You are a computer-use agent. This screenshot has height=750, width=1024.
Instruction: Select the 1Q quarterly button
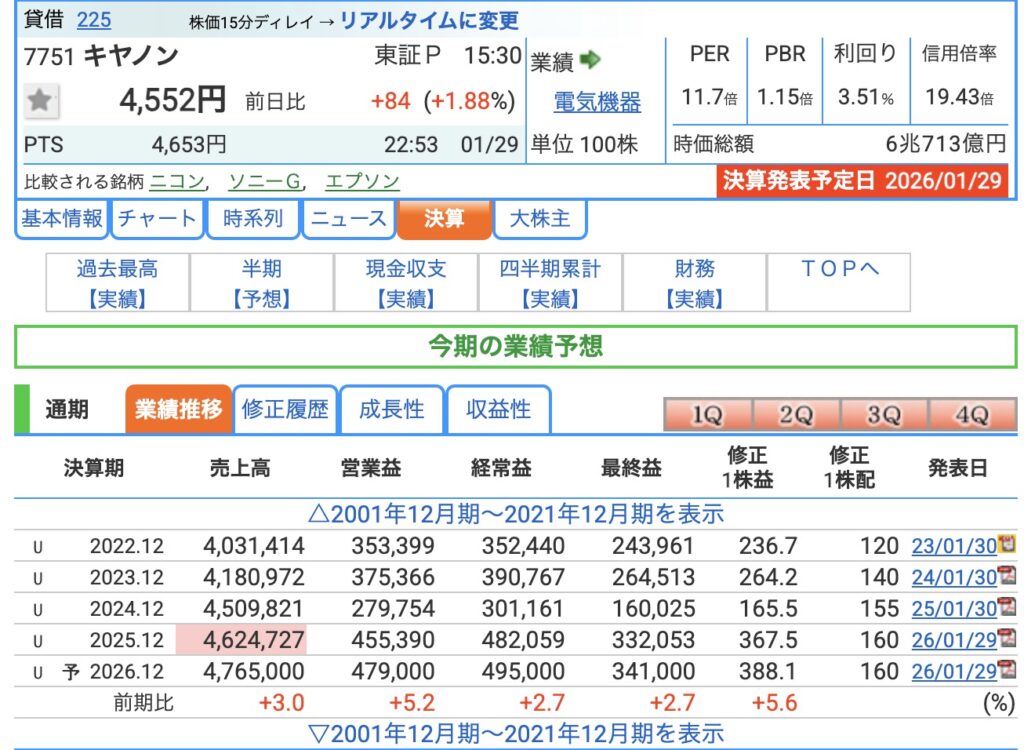707,415
